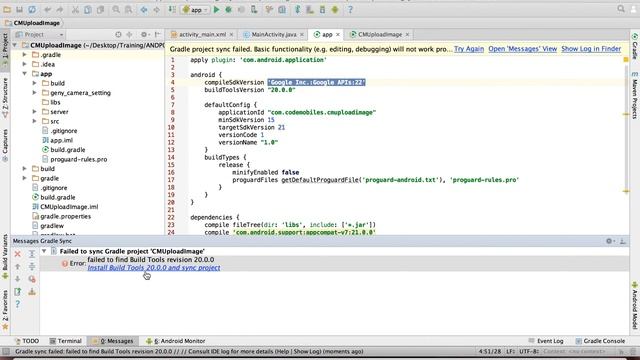Collapse the Failed to sync Gradle project node
The height and width of the screenshot is (360, 640).
[x=44, y=251]
